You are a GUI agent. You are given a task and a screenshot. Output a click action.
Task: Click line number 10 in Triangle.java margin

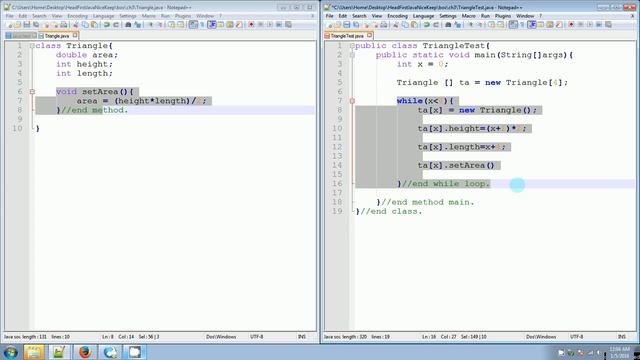[x=17, y=129]
